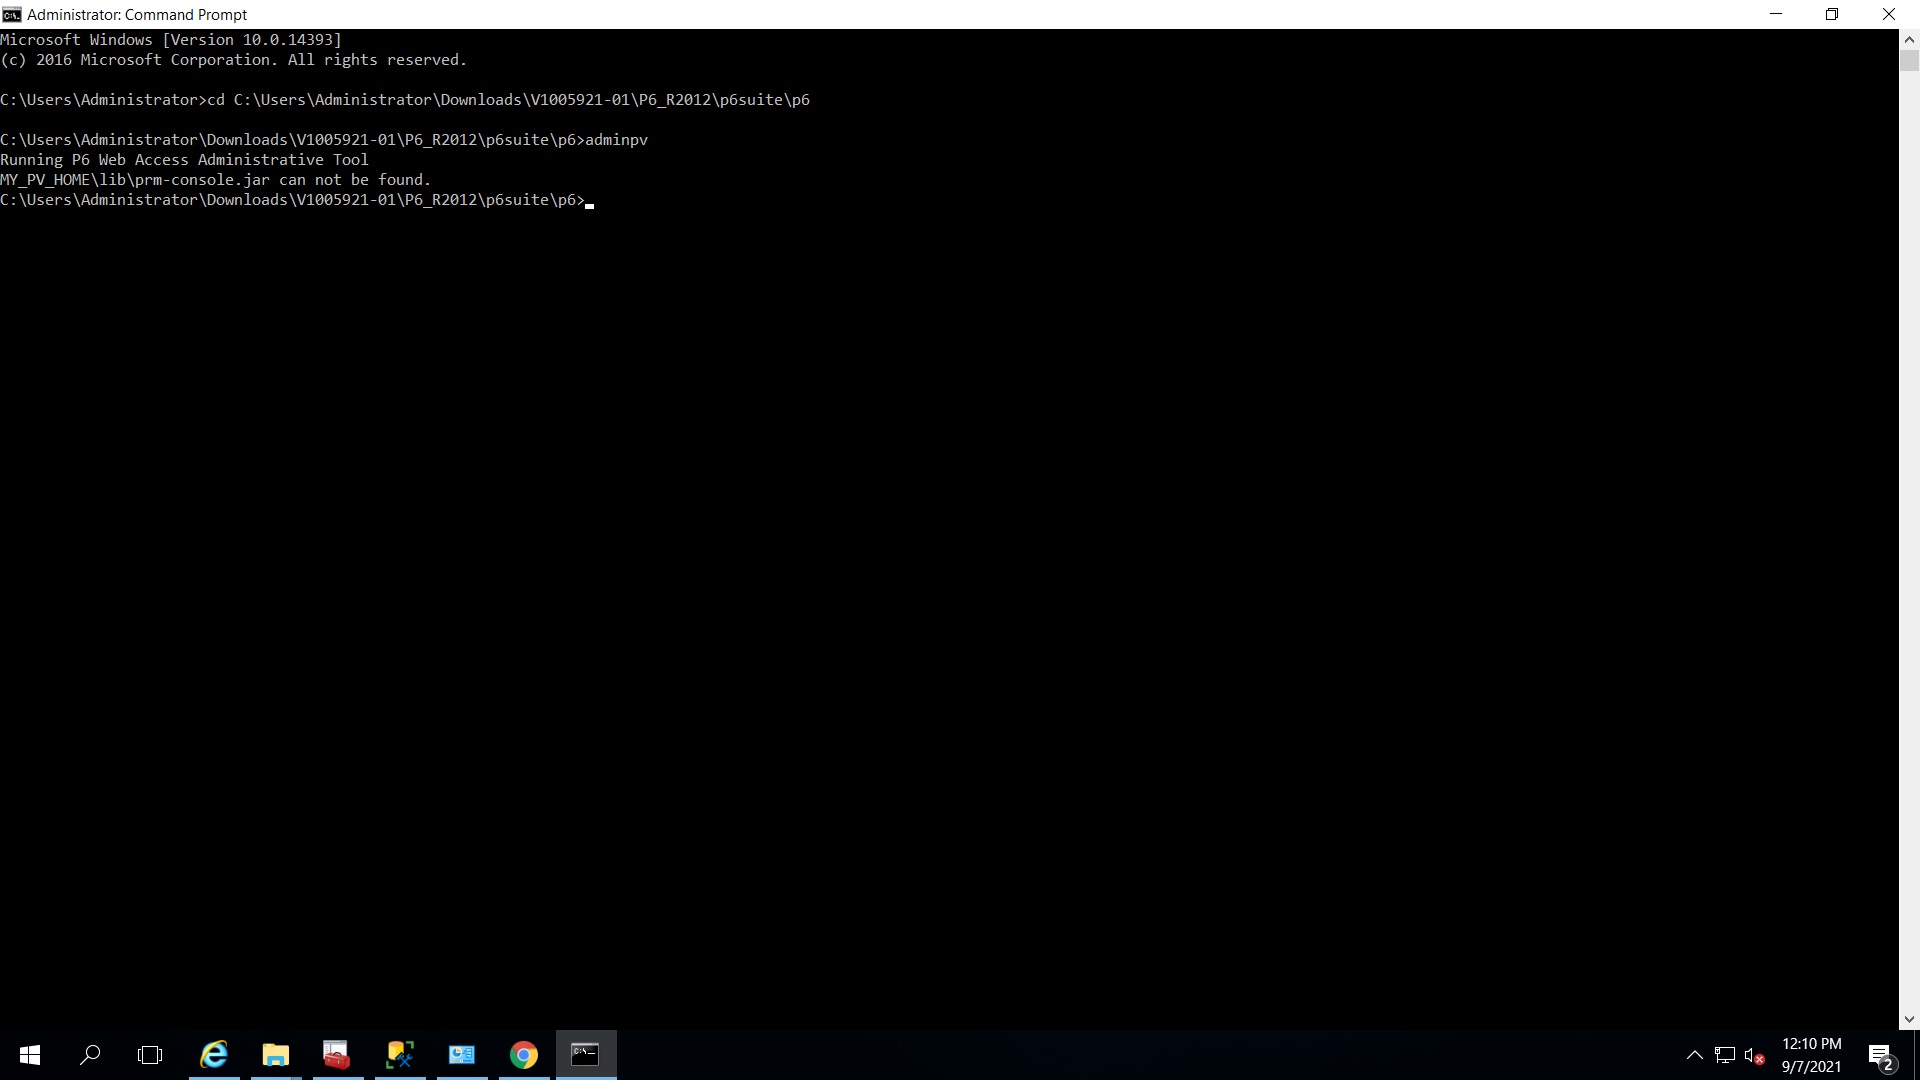Click the 'cd C:\Users\Administrator\Downloads' command line

[405, 100]
